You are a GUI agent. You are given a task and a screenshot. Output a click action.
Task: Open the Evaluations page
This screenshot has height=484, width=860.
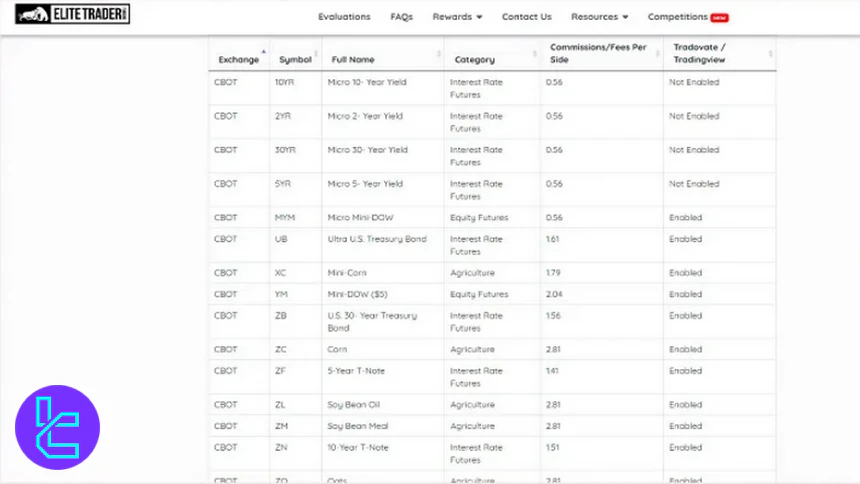coord(344,17)
